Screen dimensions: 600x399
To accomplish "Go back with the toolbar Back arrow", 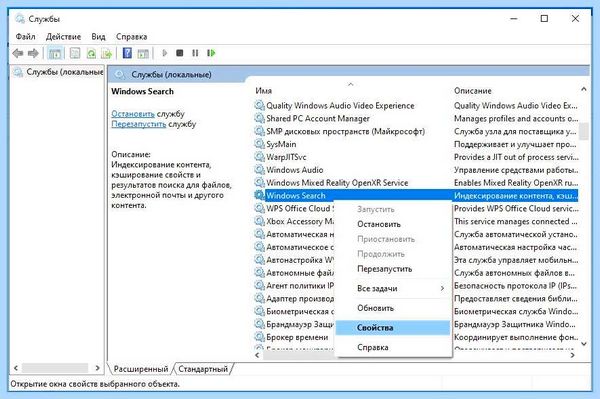I will 18,53.
